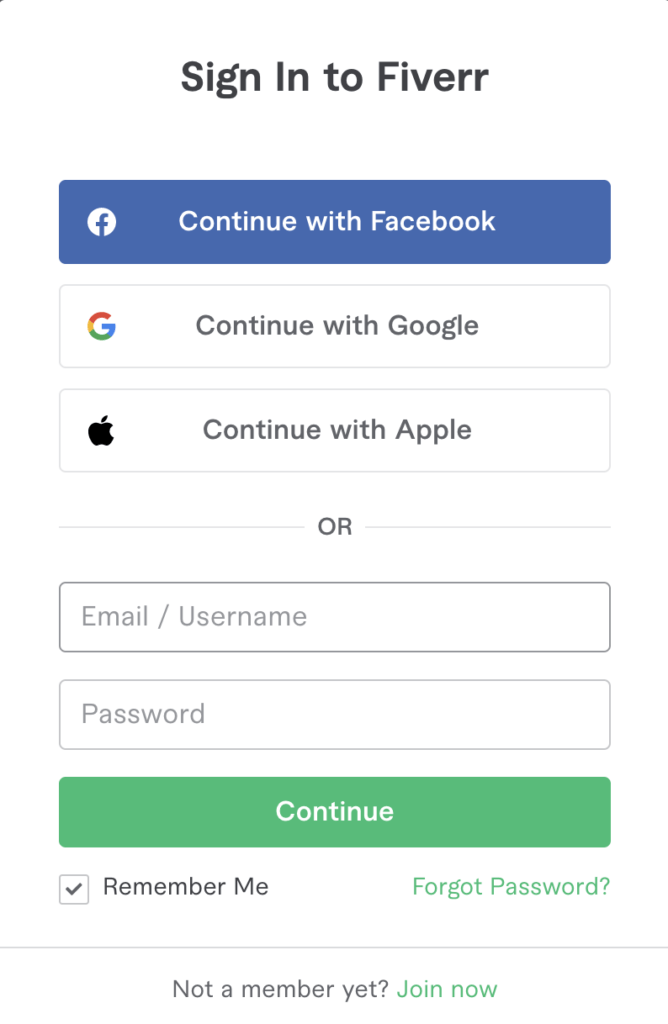
Task: Submit with the green Continue button
Action: [x=334, y=812]
